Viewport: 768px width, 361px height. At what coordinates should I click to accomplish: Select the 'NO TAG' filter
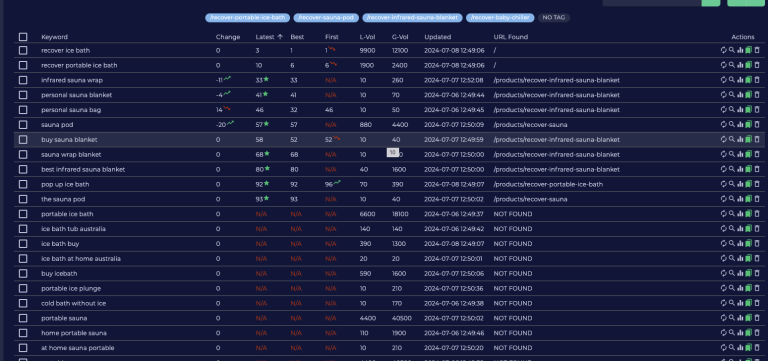pos(554,18)
